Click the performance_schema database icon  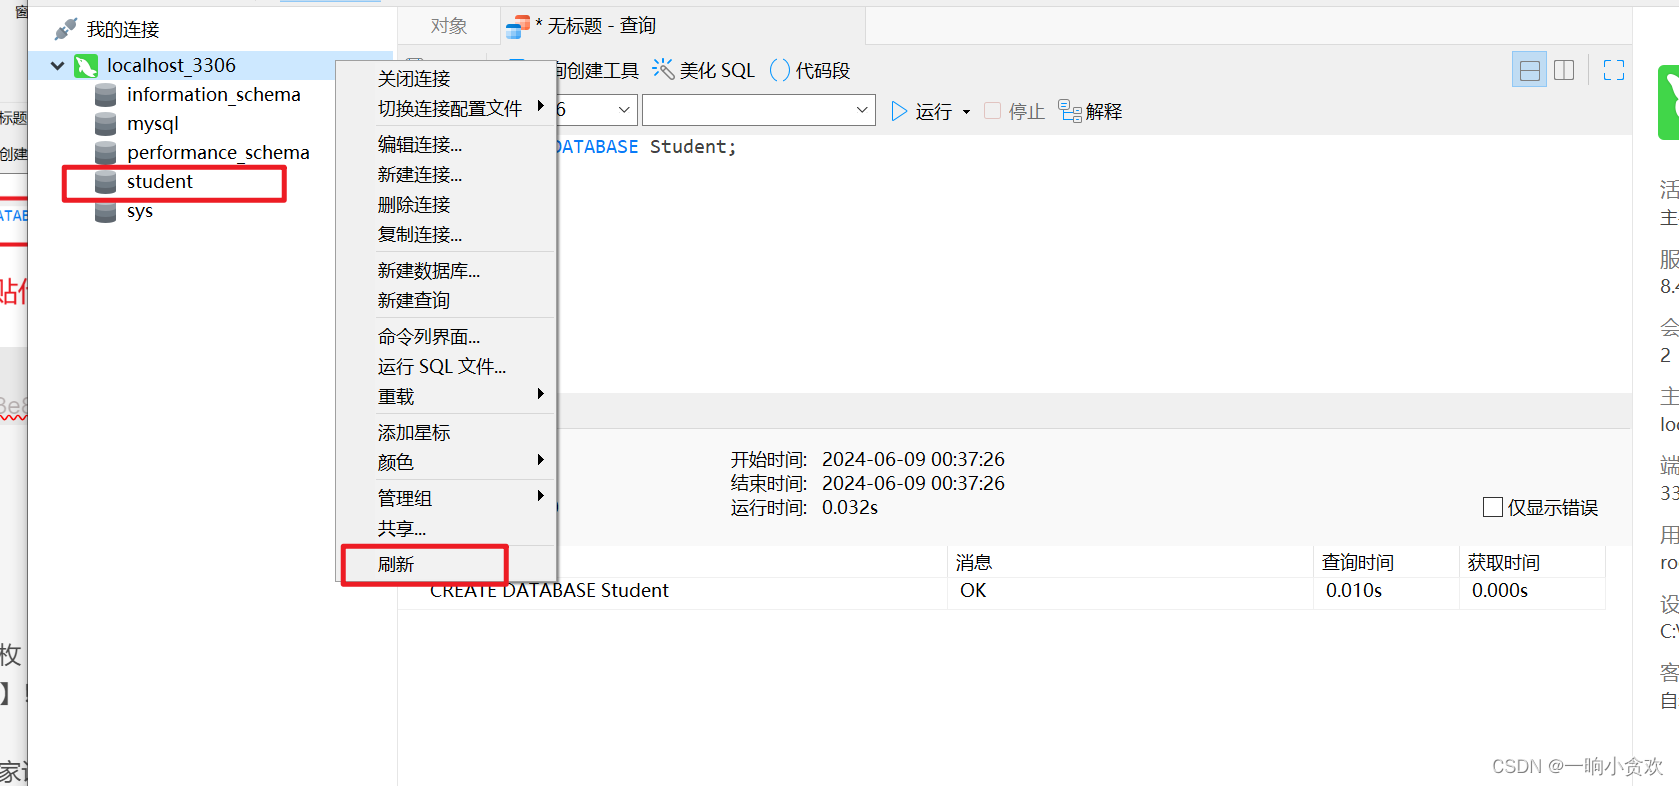click(x=105, y=153)
